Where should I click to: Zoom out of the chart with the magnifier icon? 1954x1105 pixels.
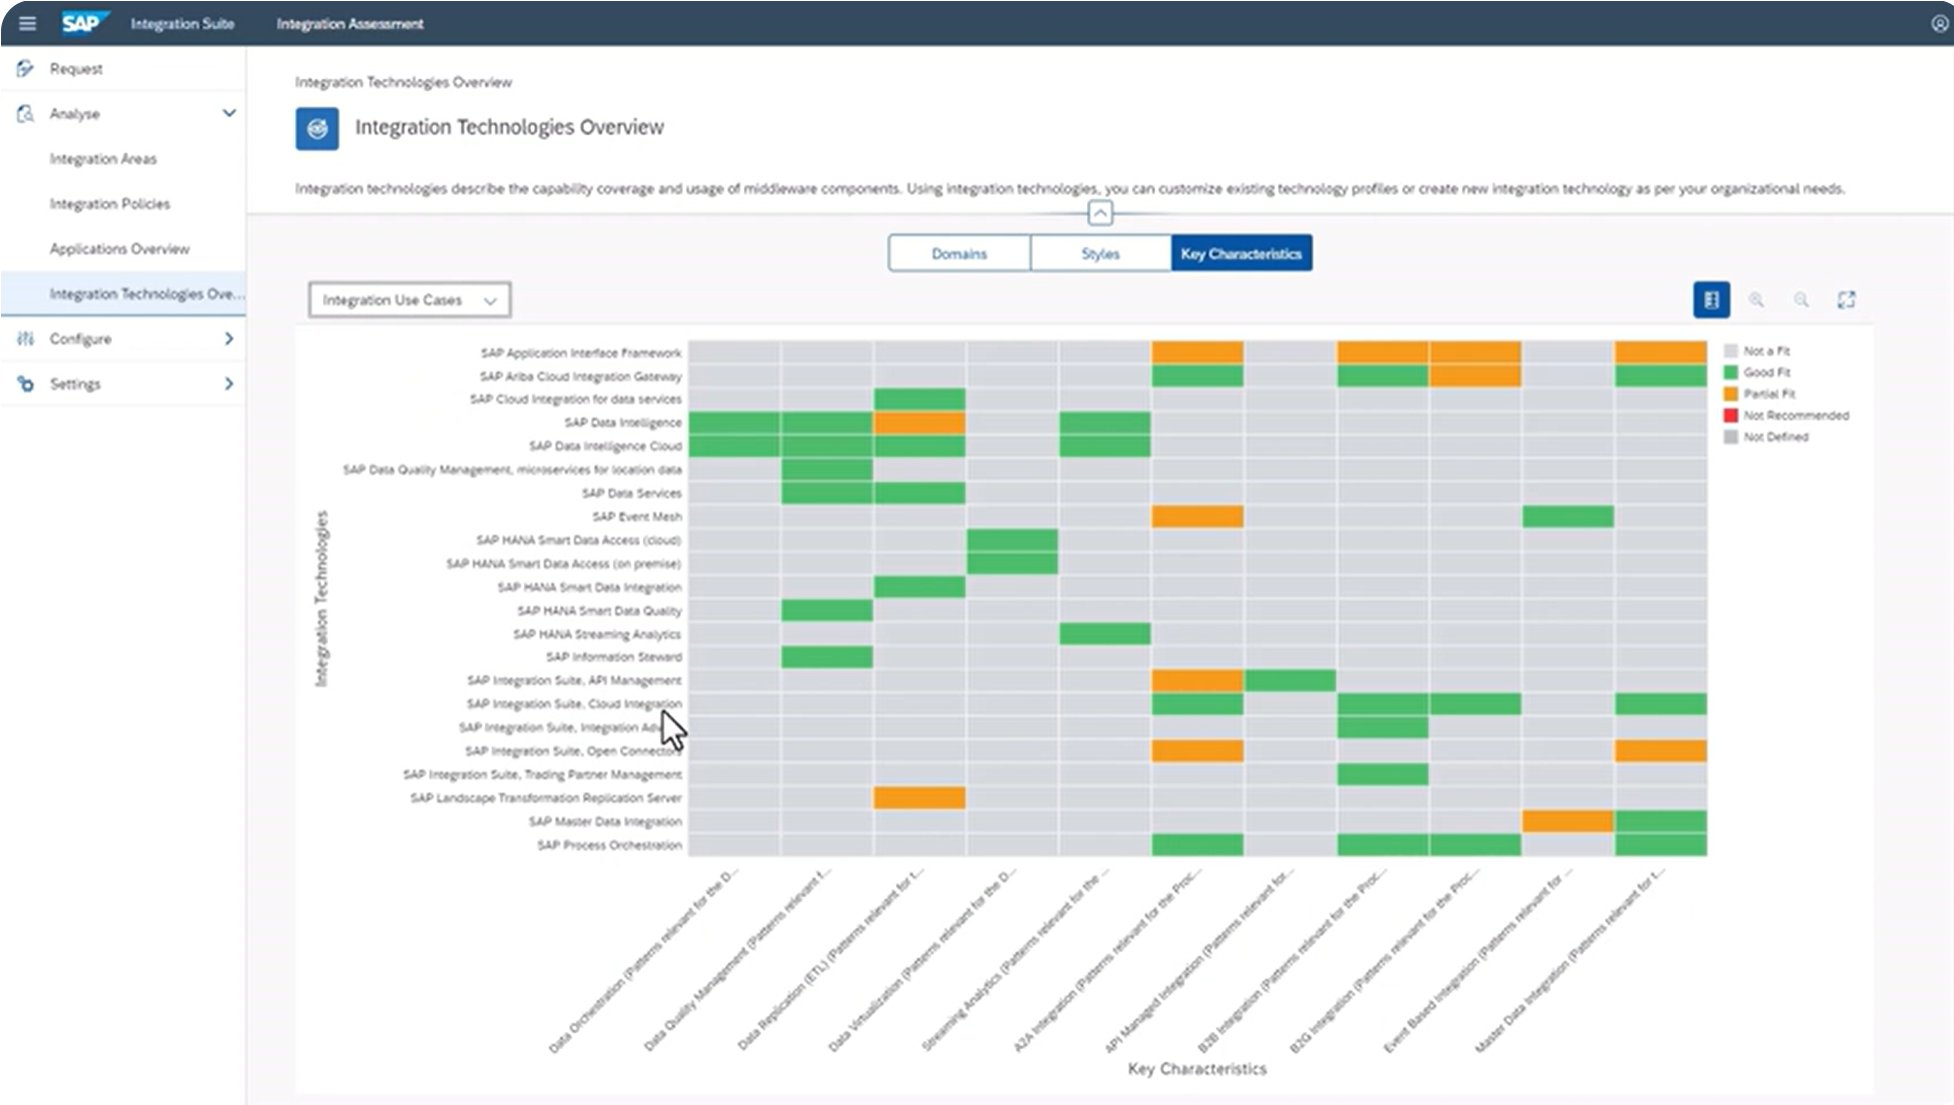[1802, 299]
